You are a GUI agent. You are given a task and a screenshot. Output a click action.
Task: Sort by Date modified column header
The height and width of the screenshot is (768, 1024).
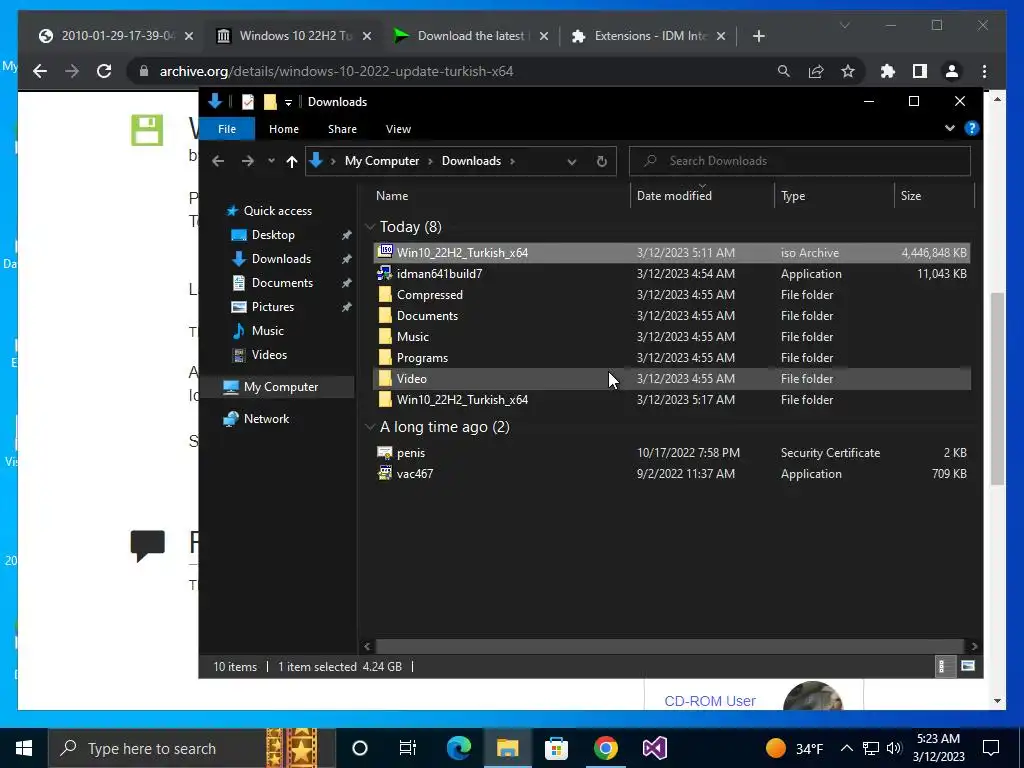click(674, 196)
